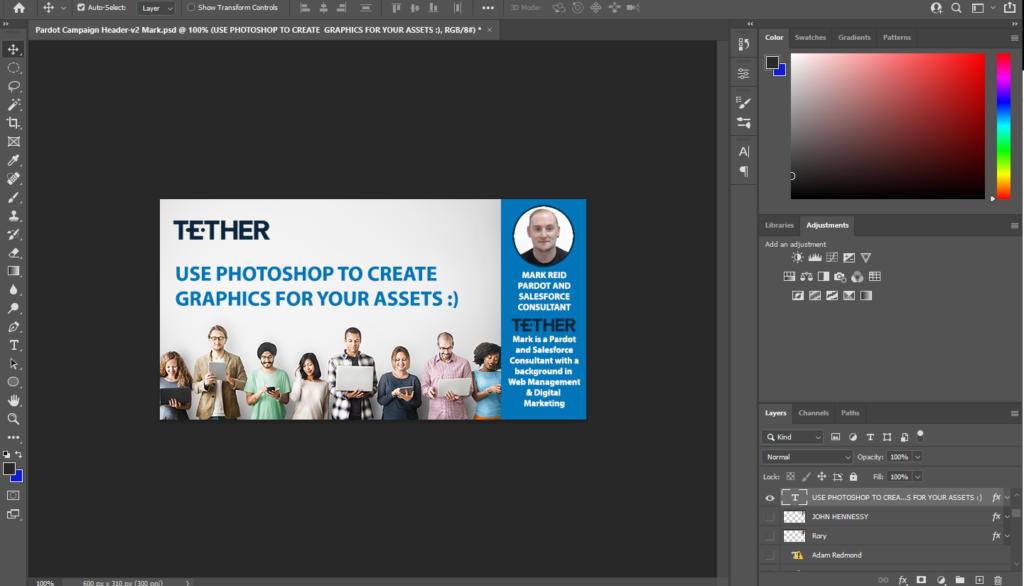Toggle the lock all layer button
Viewport: 1024px width, 586px height.
pyautogui.click(x=854, y=477)
